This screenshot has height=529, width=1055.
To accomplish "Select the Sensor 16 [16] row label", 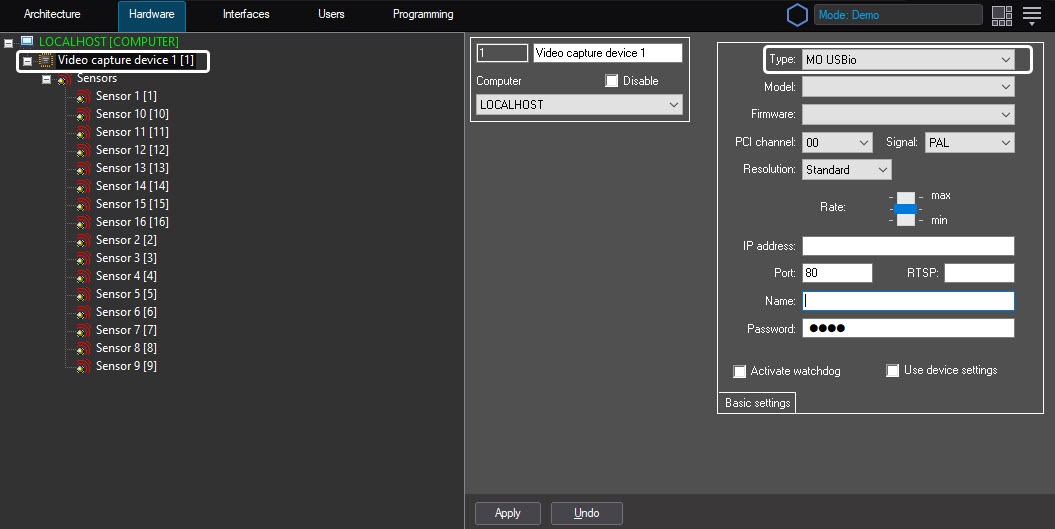I will point(132,222).
